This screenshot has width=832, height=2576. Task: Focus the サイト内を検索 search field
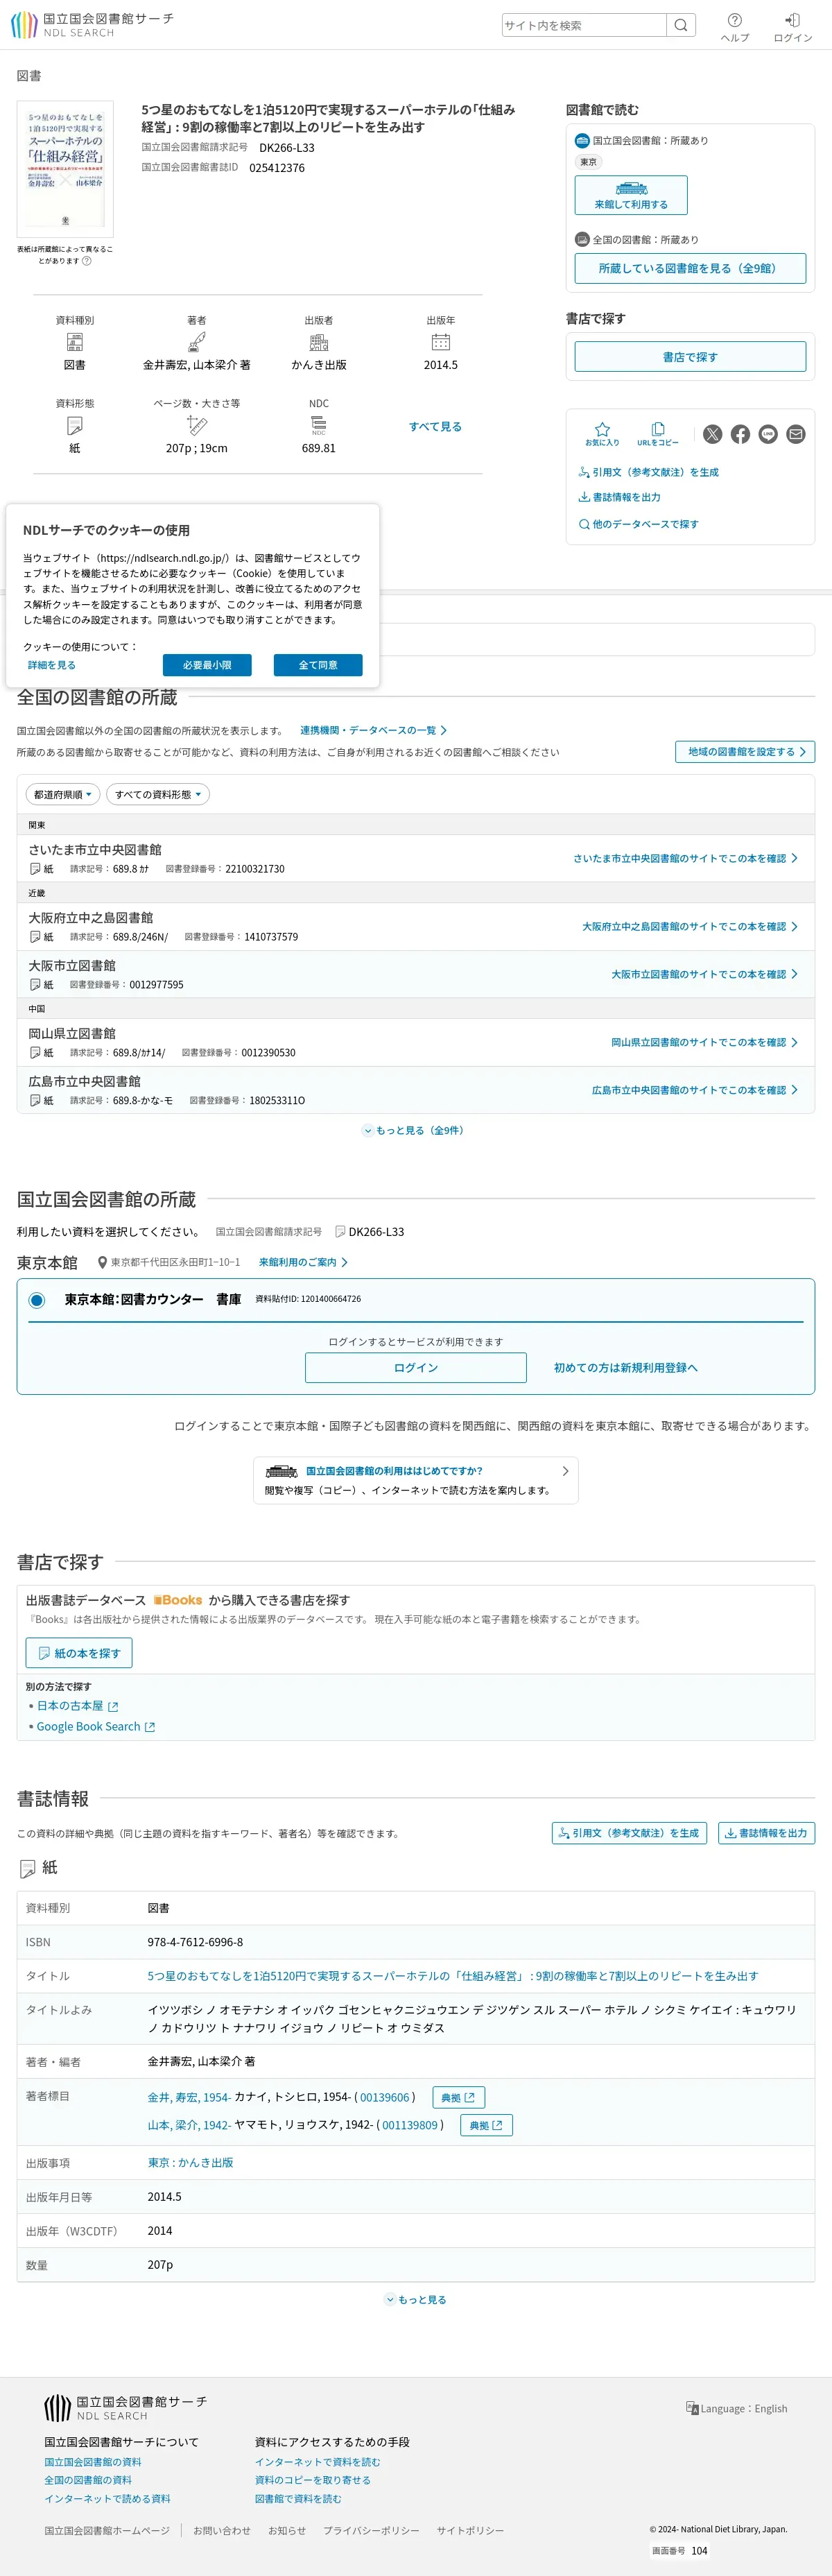(x=584, y=25)
